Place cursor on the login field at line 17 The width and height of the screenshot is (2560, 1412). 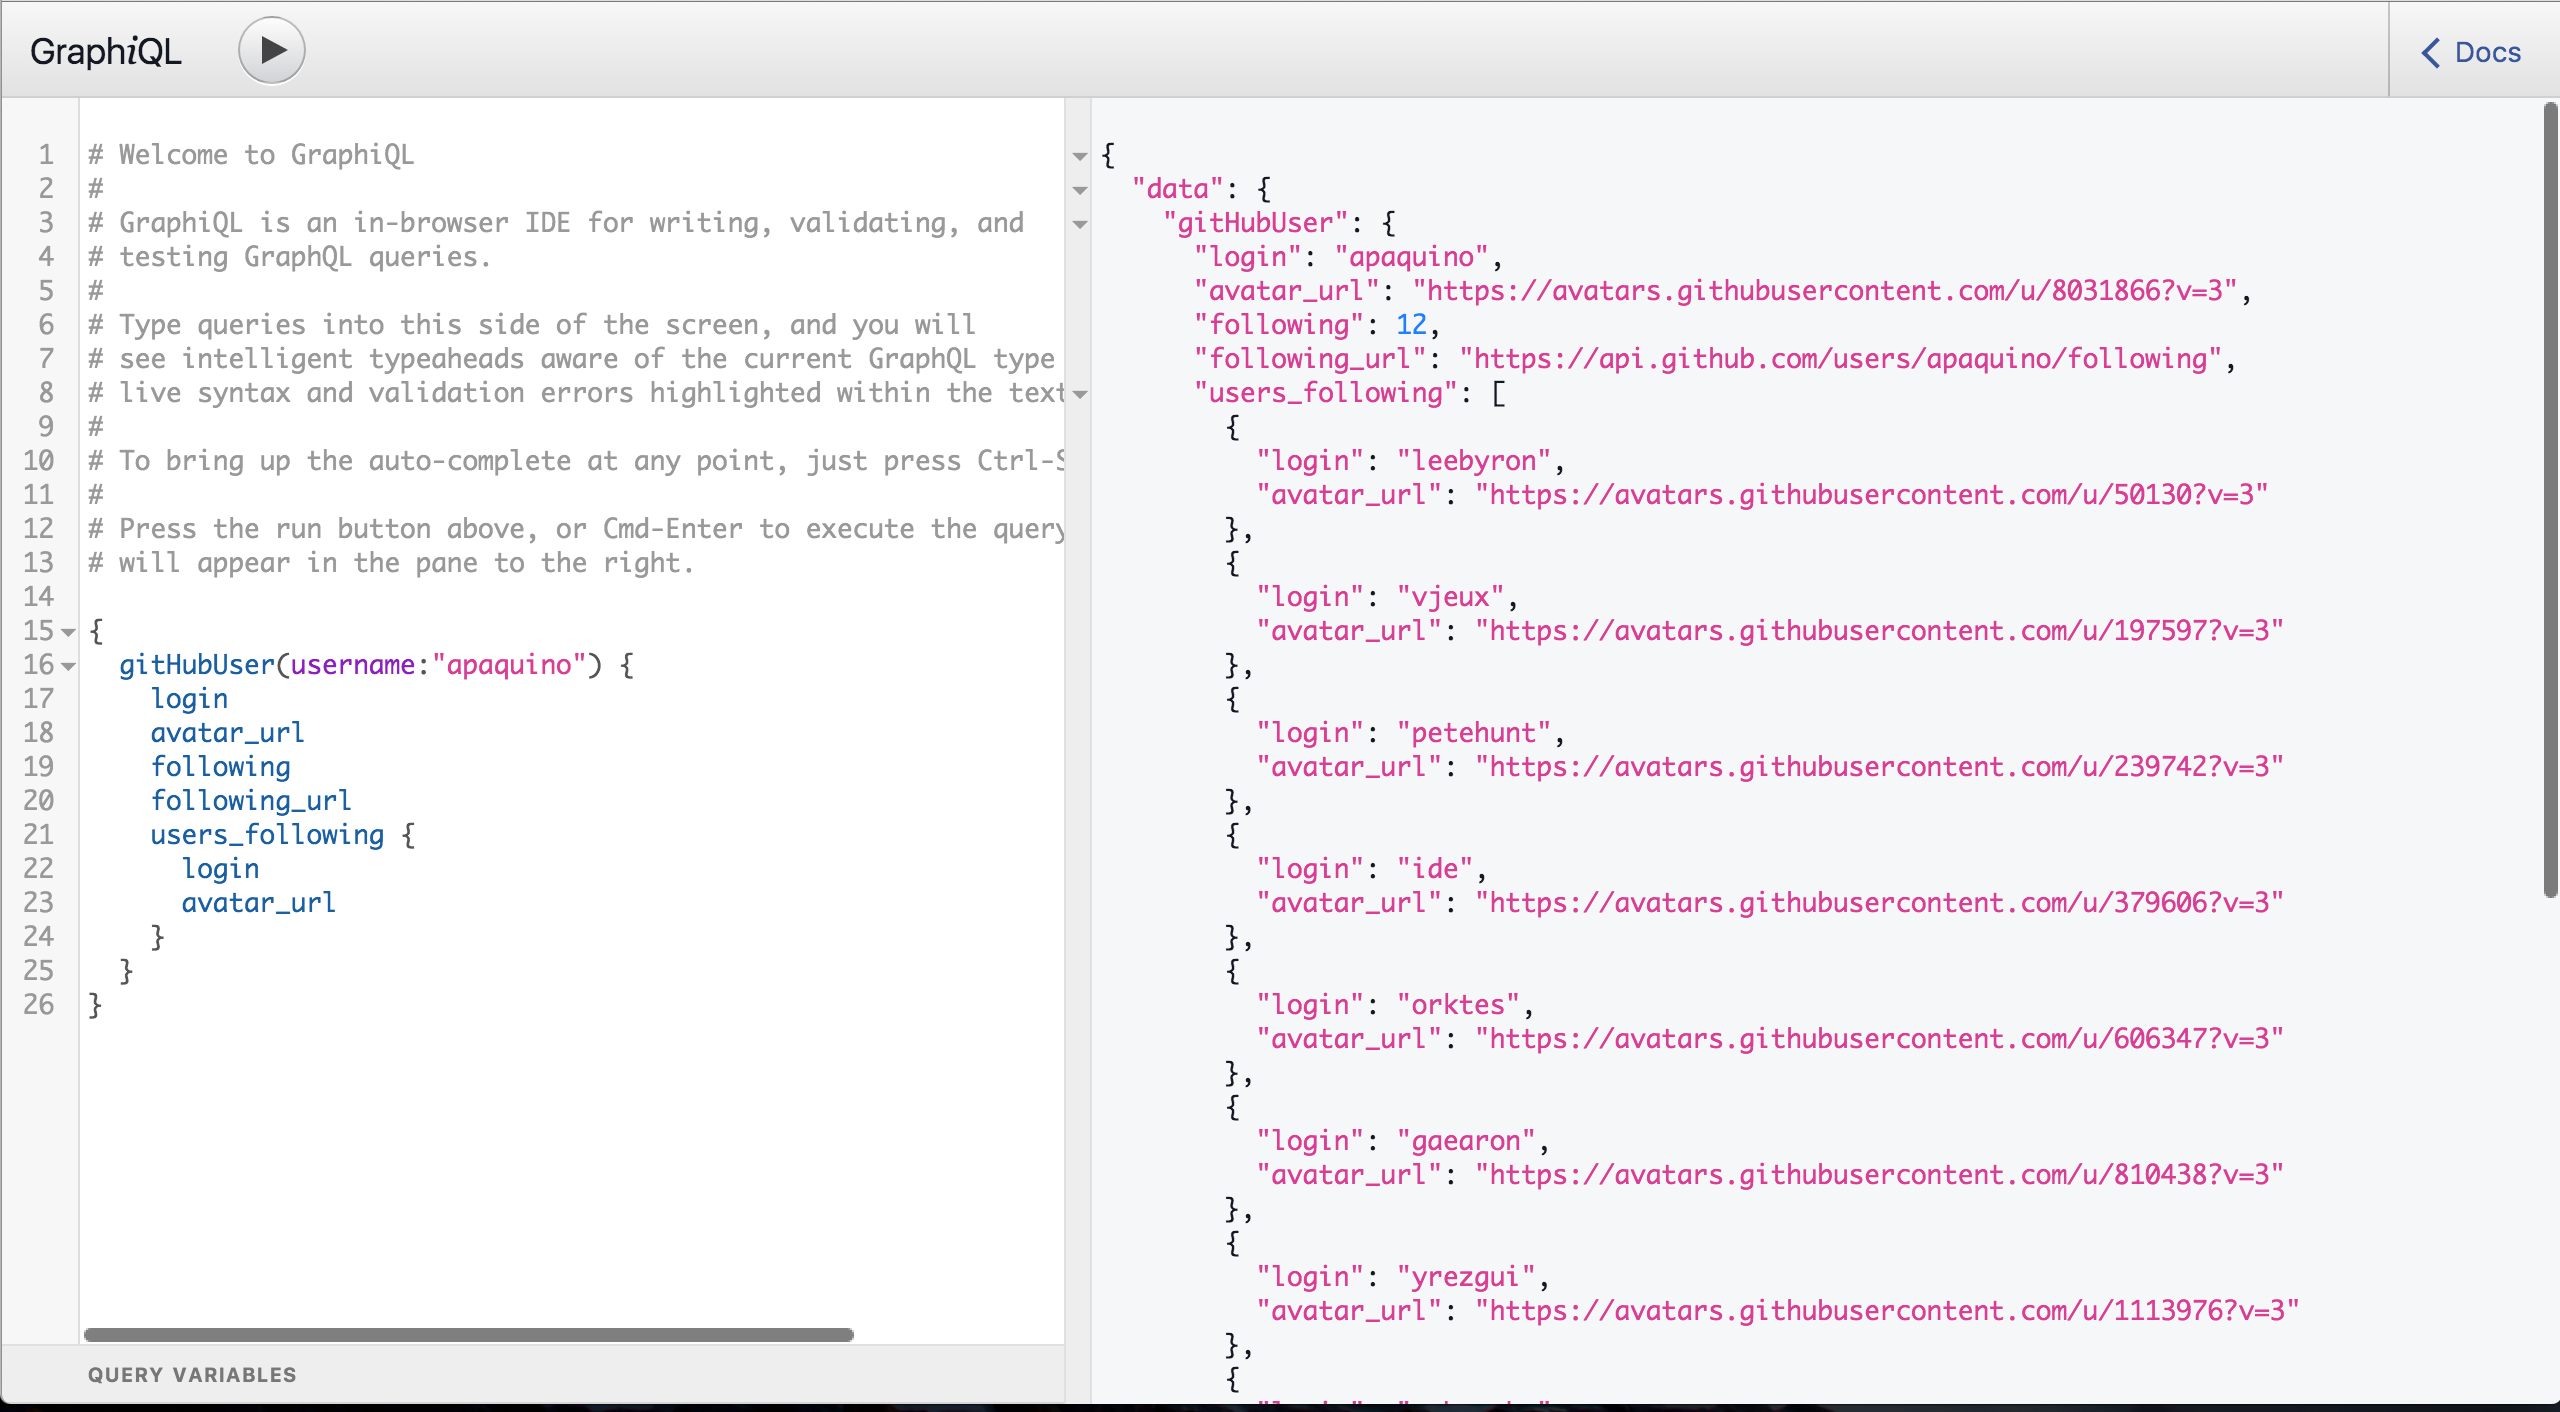click(189, 698)
